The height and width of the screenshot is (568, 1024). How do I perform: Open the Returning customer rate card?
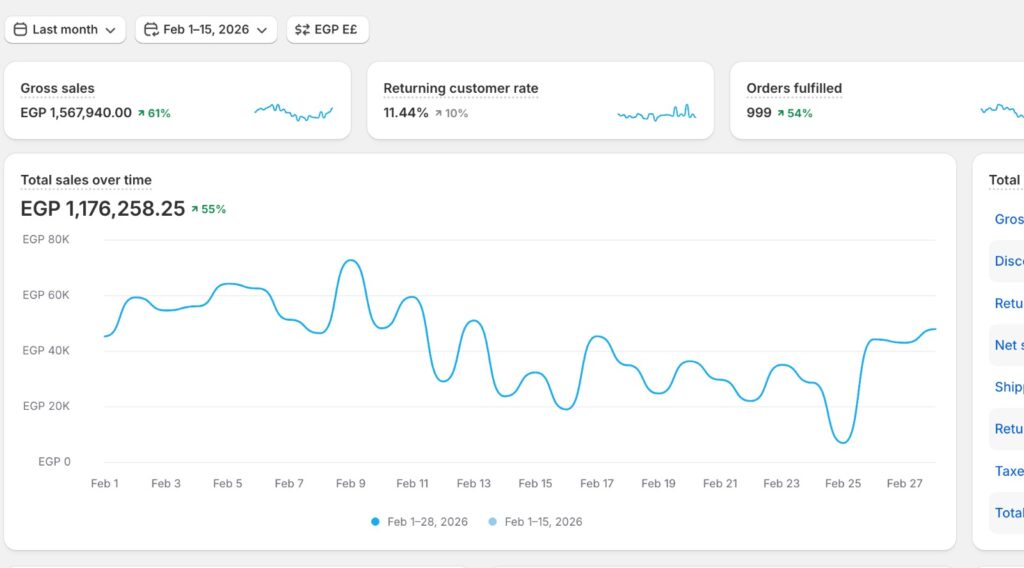540,101
